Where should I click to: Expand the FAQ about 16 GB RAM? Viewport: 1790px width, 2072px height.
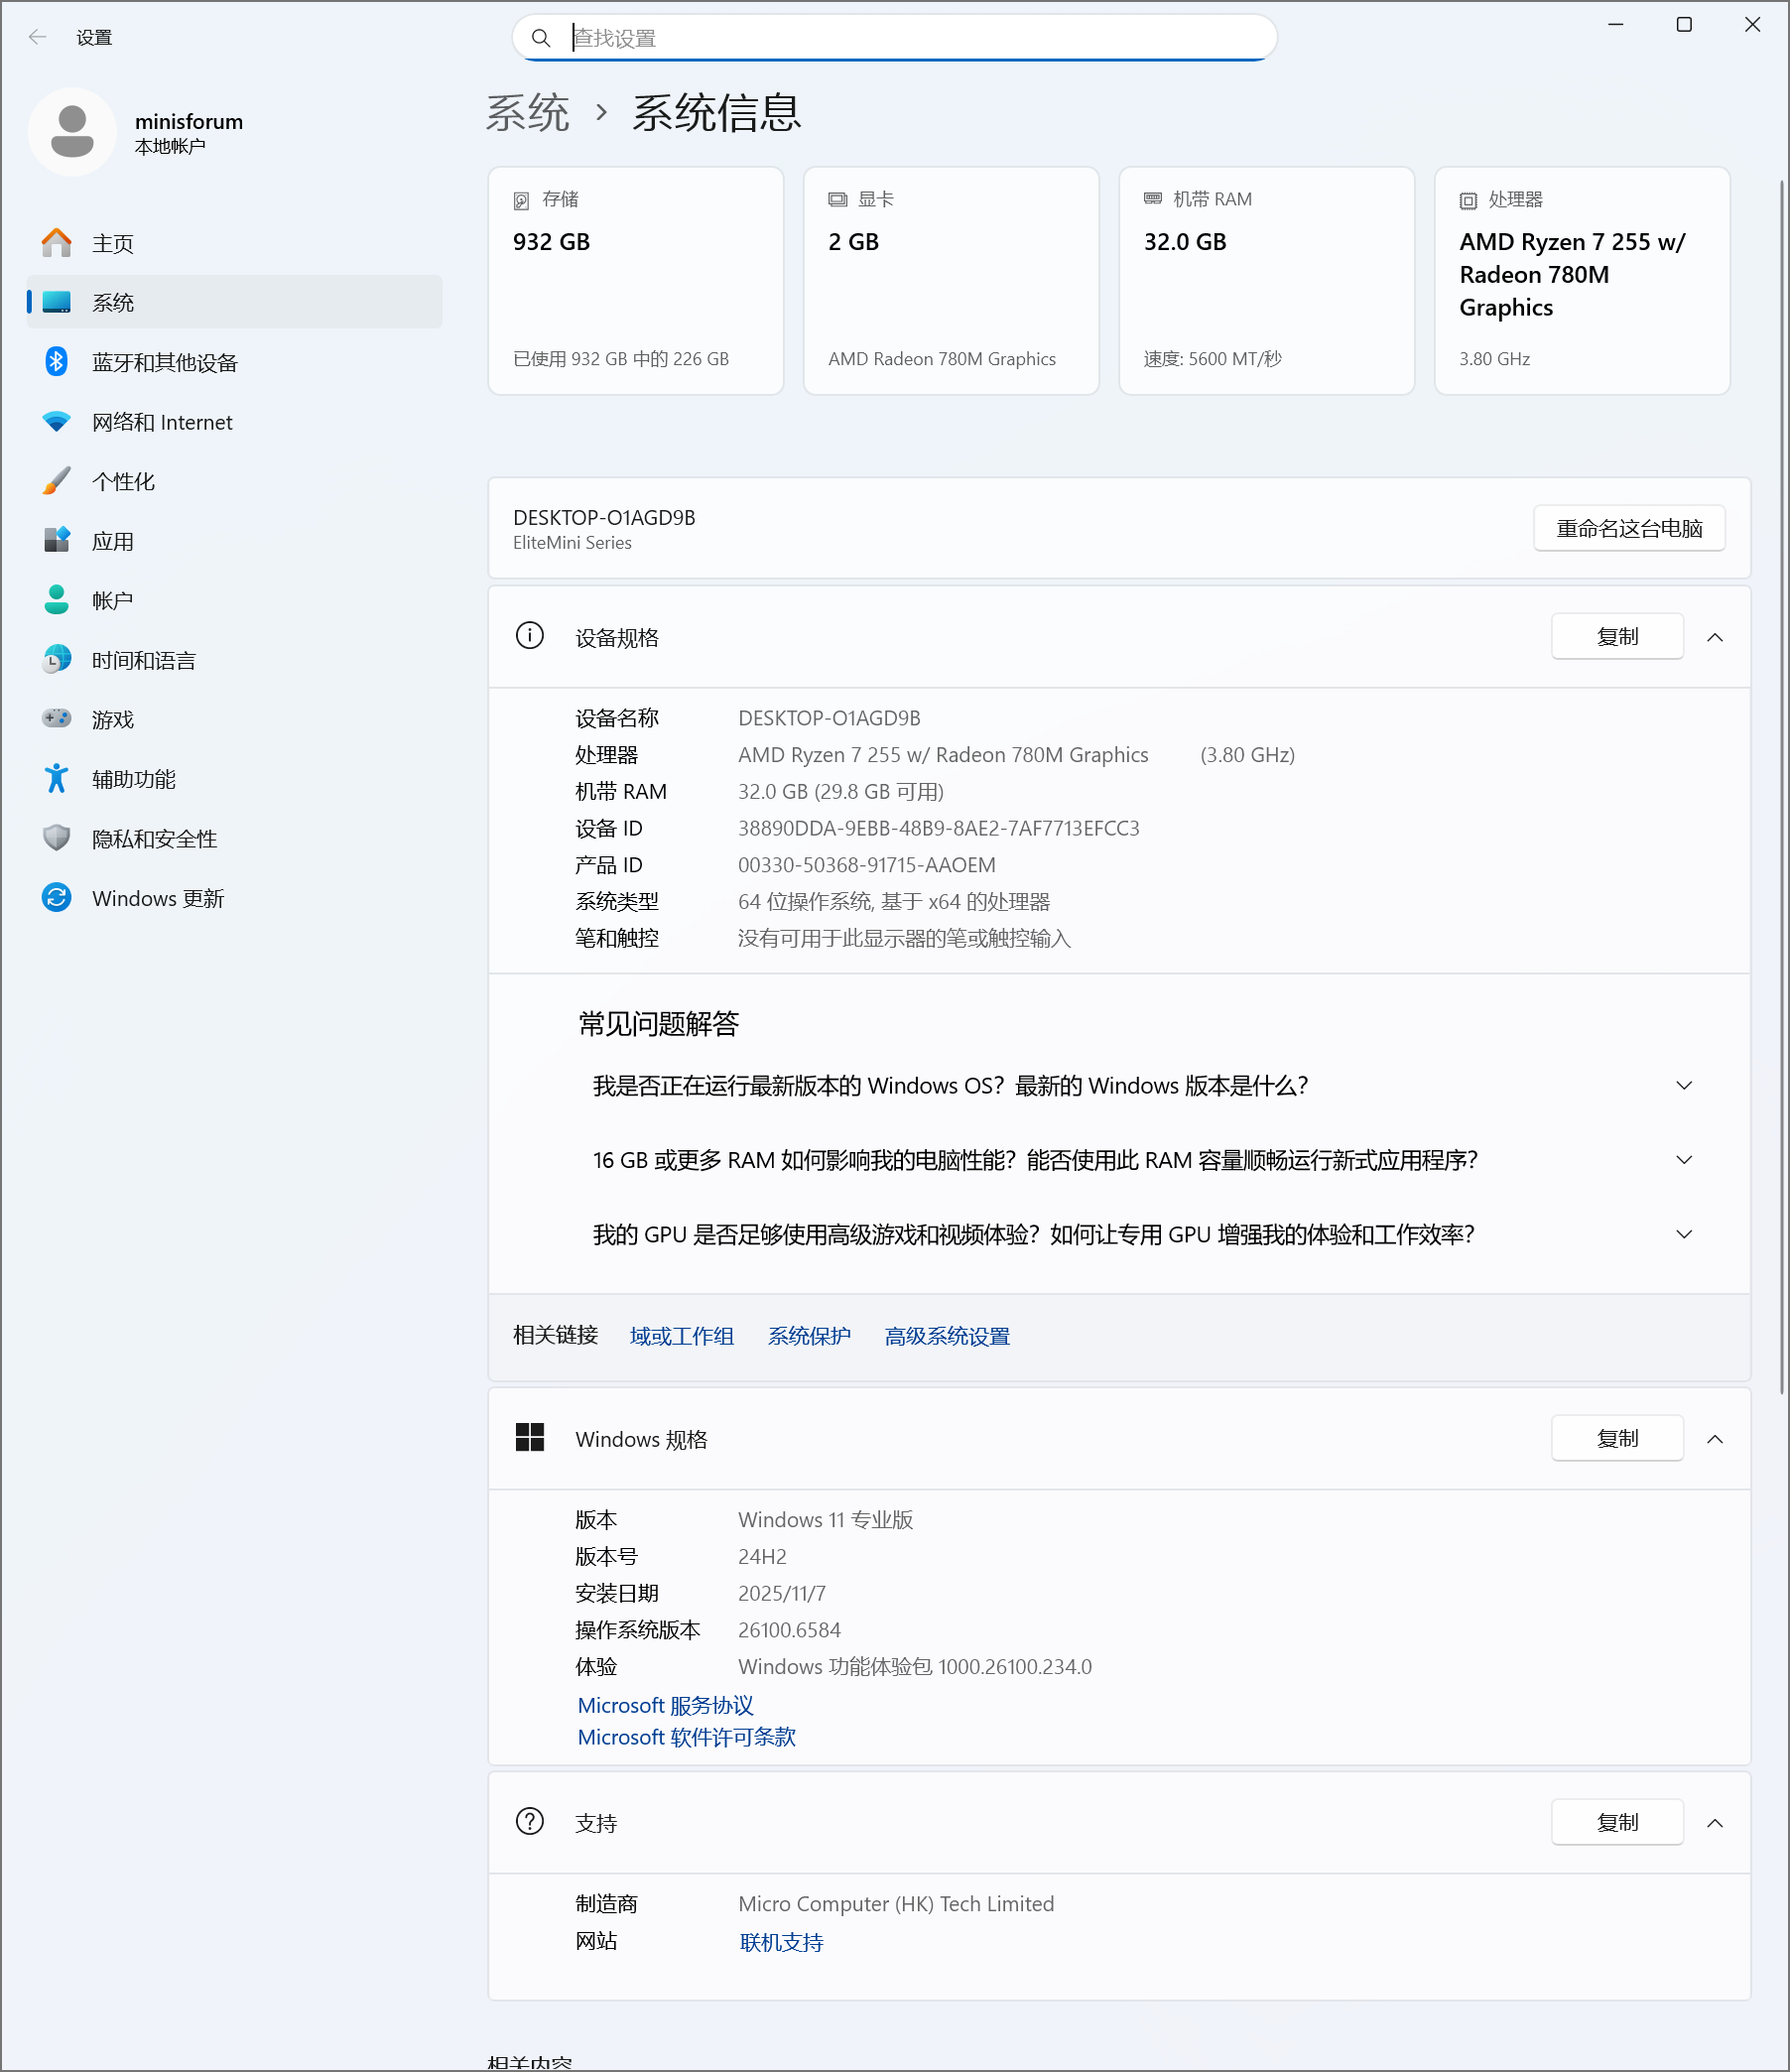(x=1684, y=1160)
